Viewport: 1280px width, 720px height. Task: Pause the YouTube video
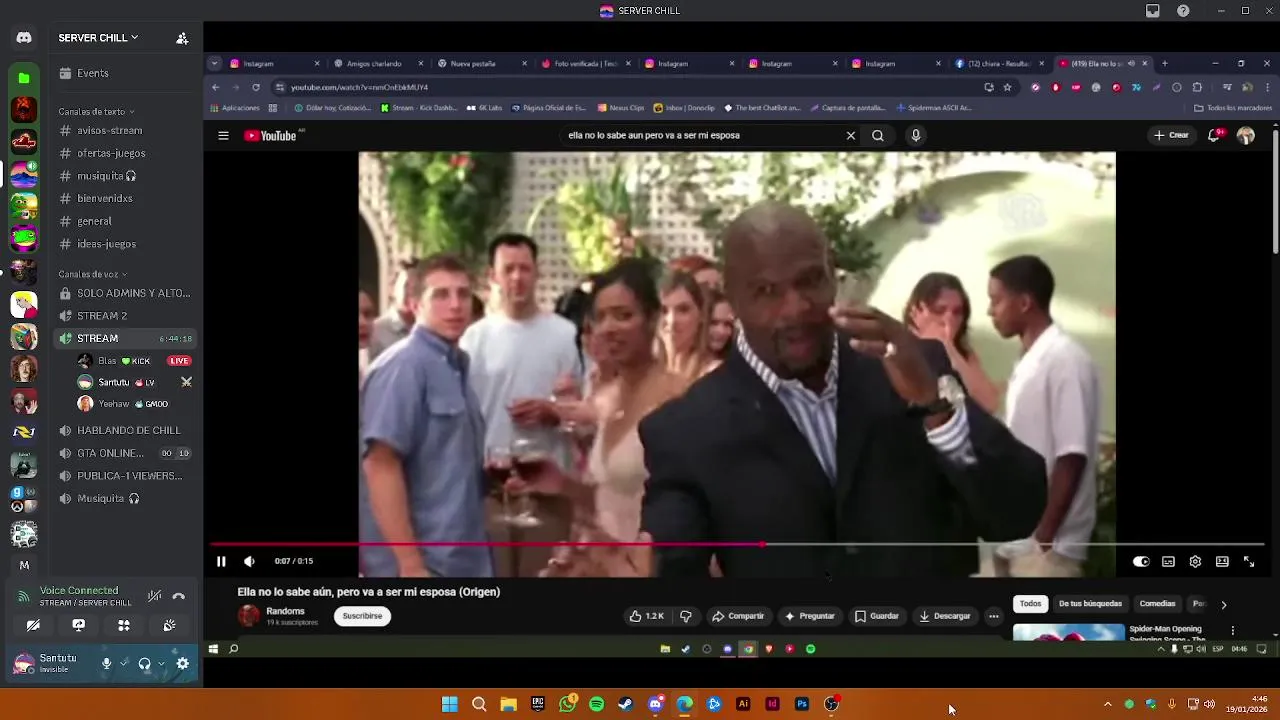221,562
